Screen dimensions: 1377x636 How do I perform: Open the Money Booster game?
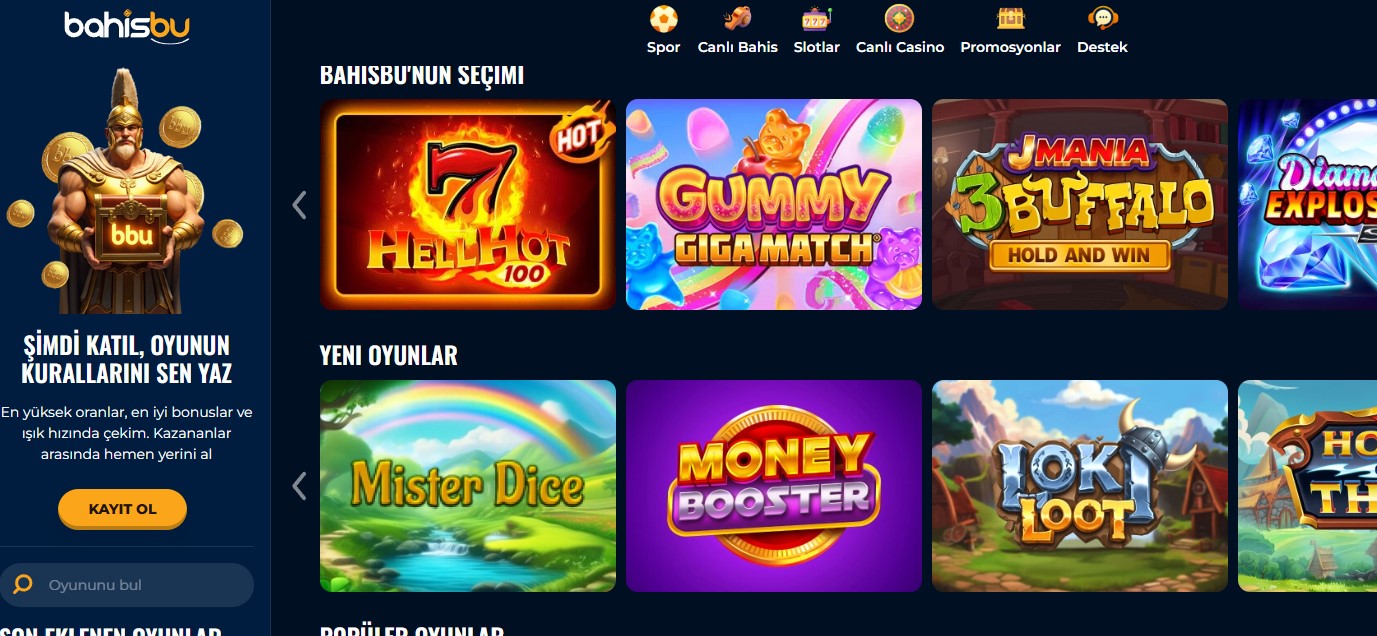point(774,486)
